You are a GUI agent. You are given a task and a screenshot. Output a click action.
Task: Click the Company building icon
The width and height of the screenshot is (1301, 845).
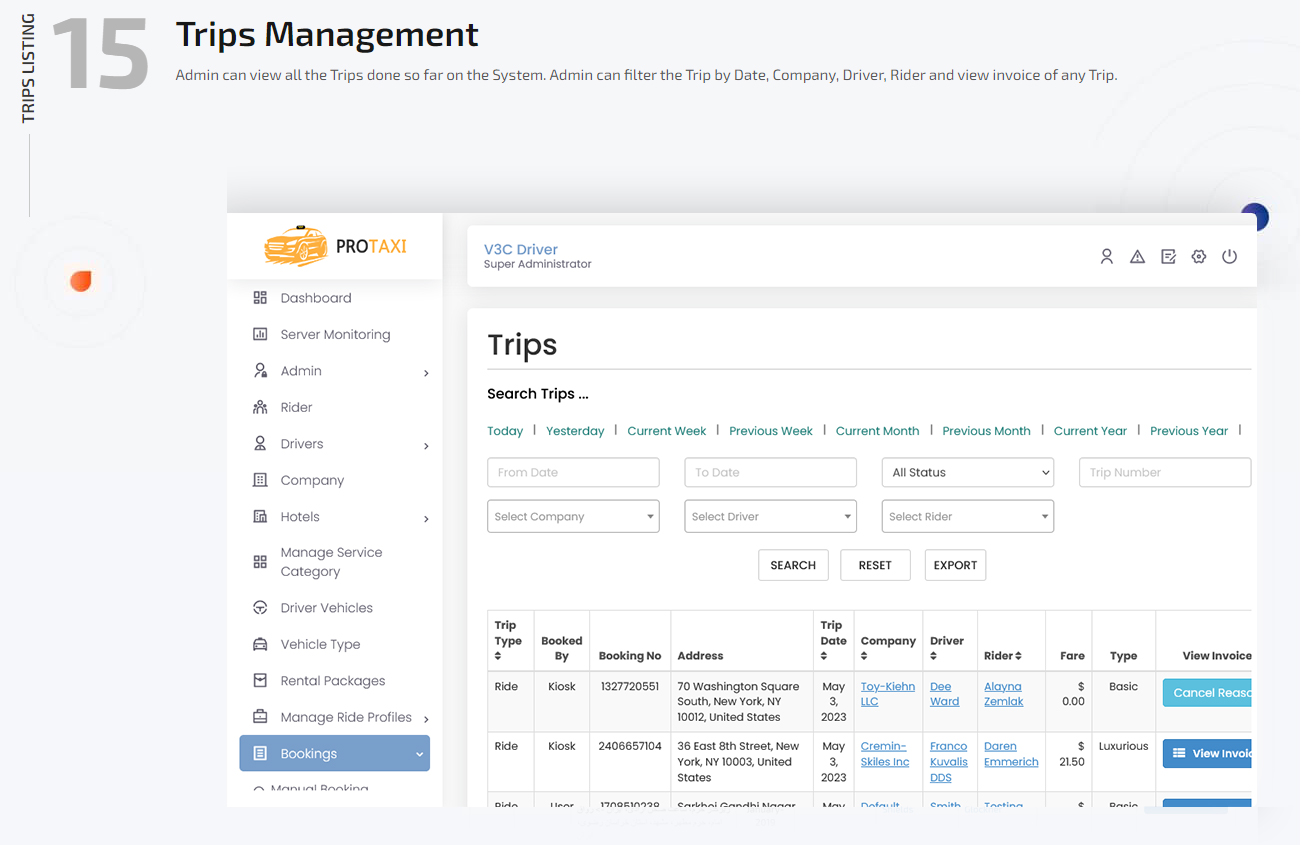260,480
